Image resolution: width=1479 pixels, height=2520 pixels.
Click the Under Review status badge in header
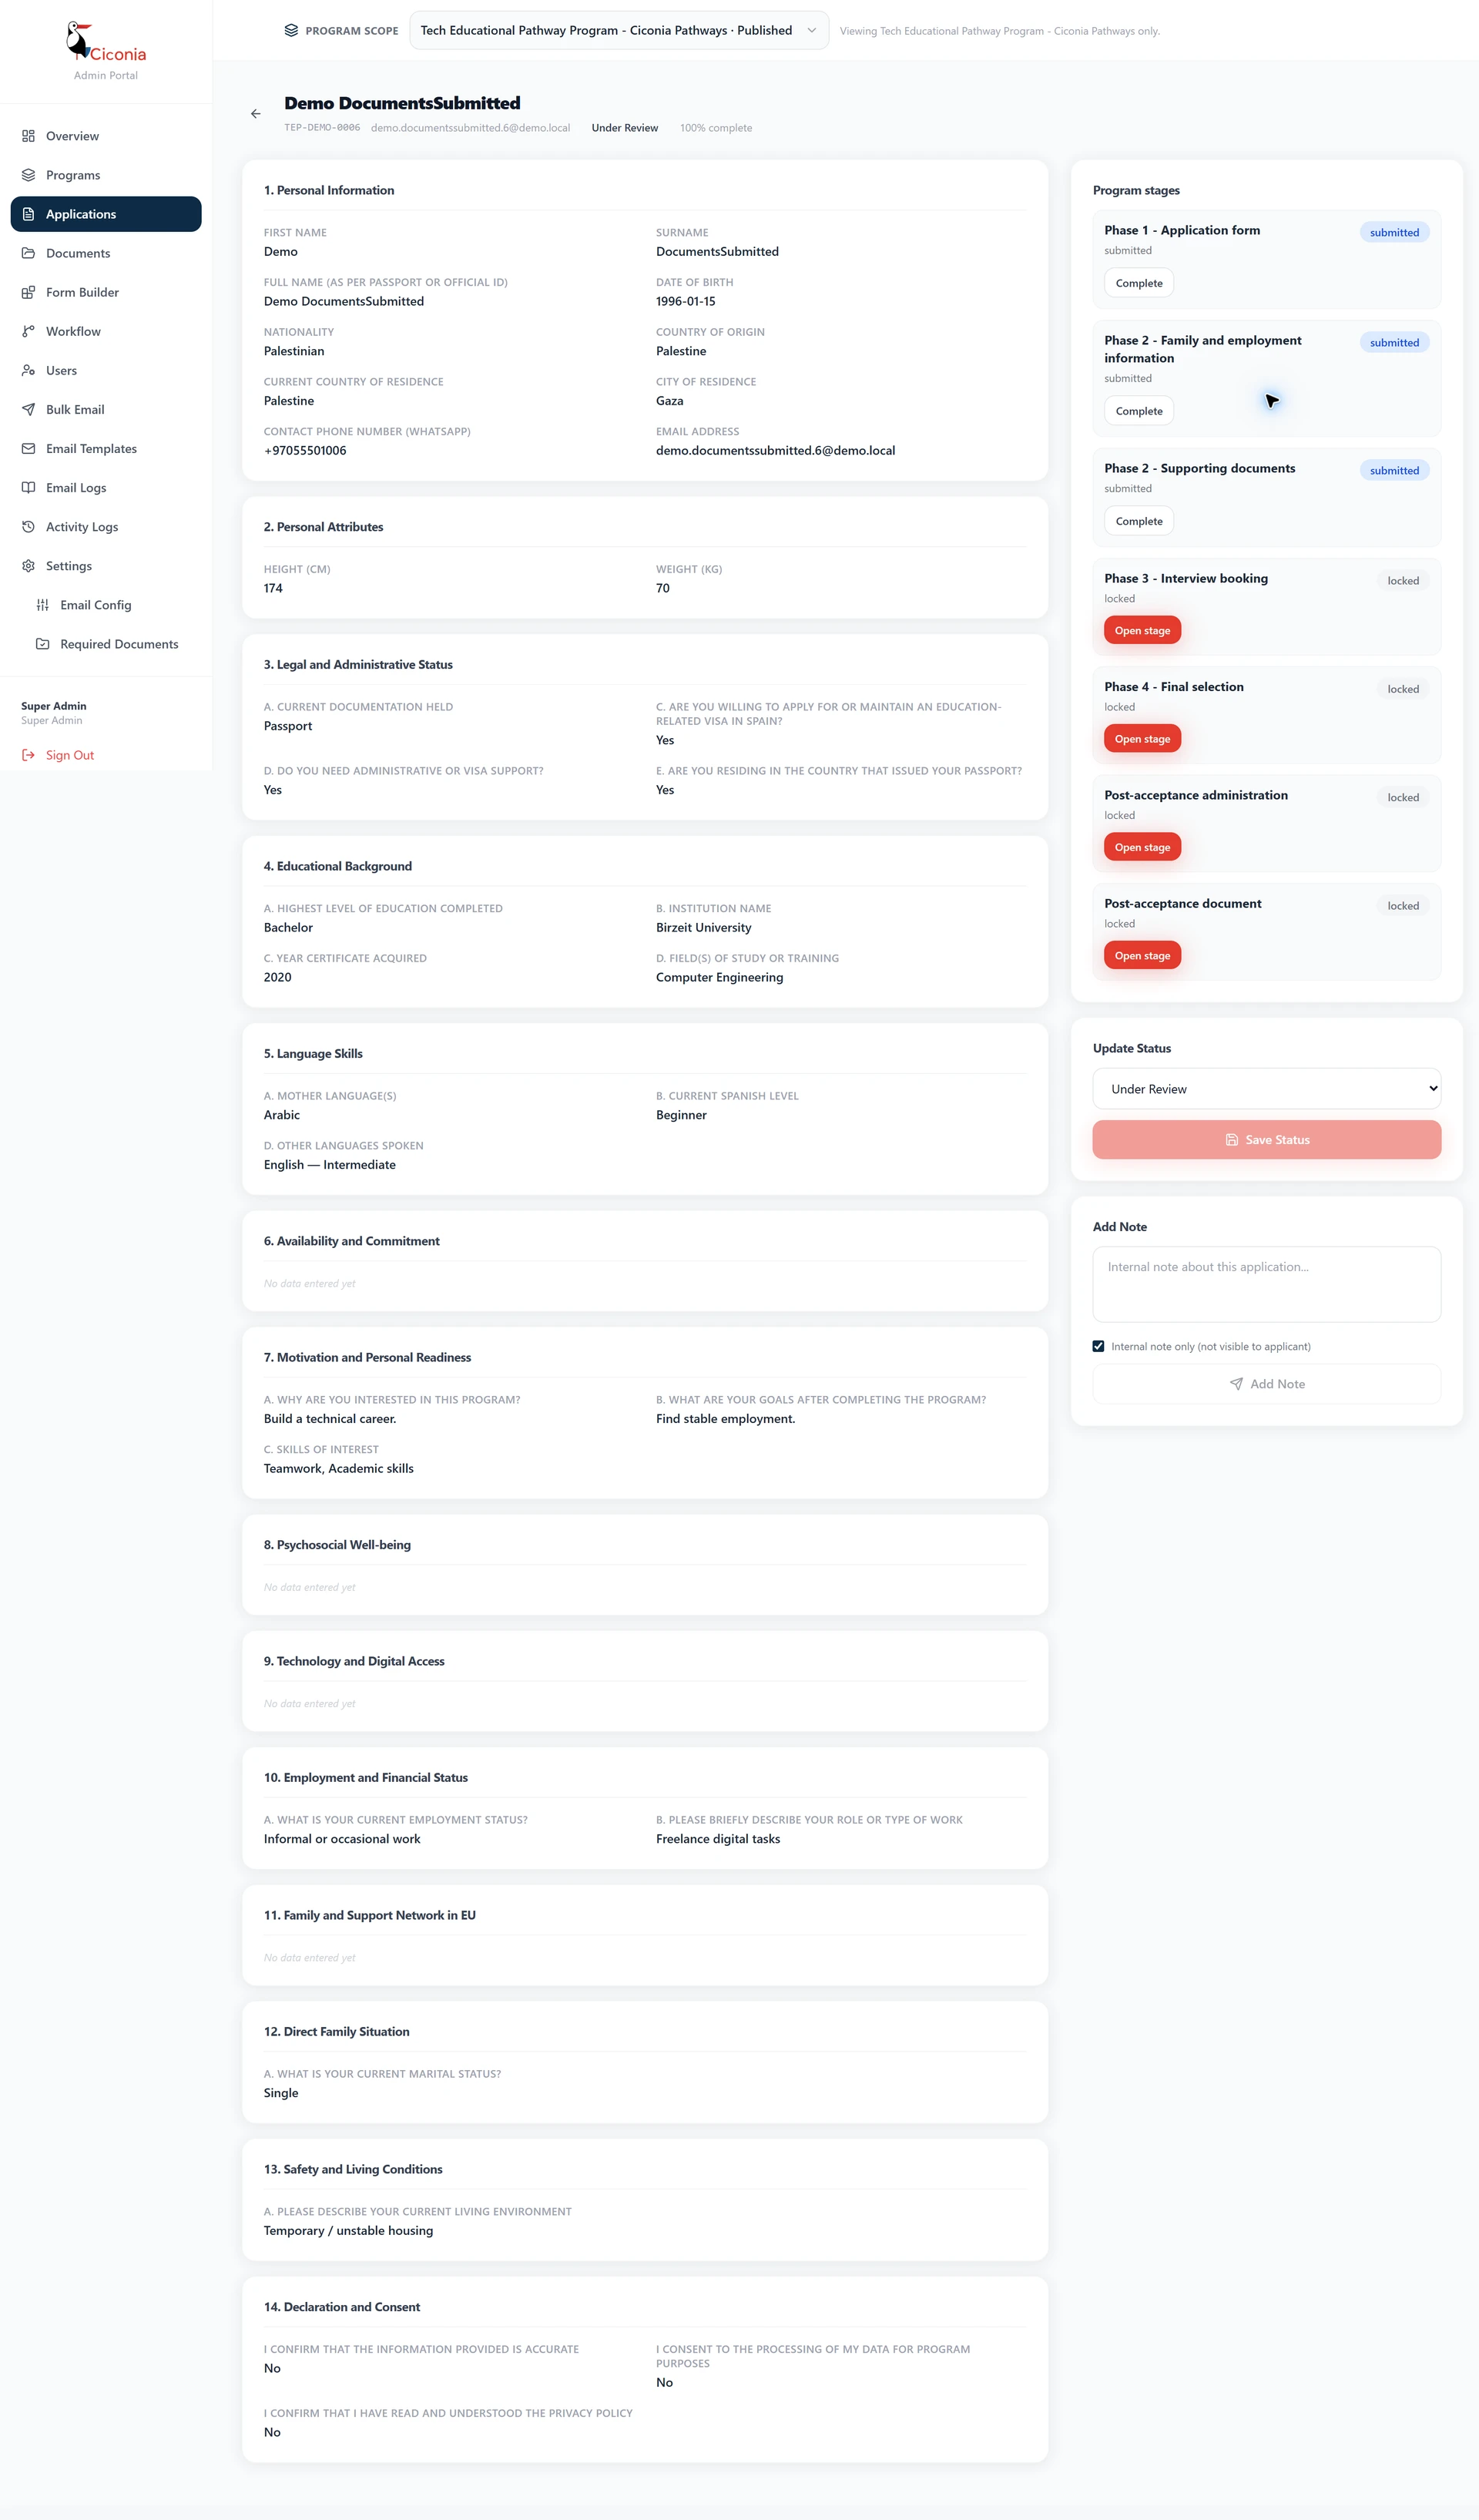coord(625,128)
